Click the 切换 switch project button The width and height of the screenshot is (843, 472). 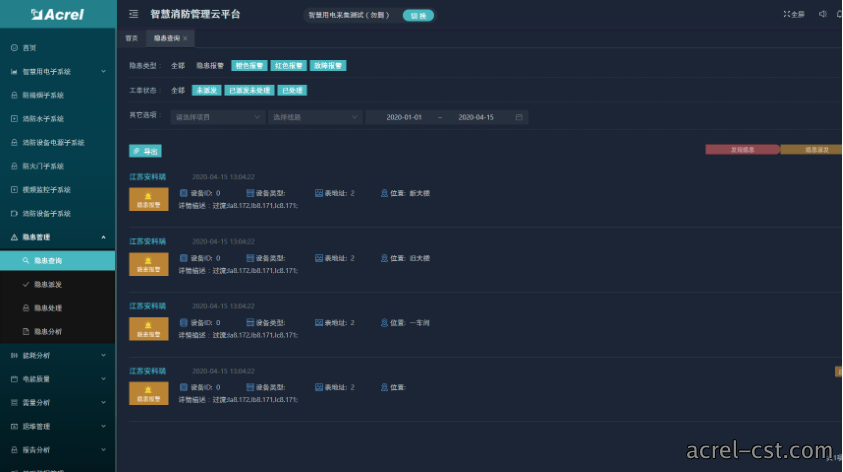418,16
